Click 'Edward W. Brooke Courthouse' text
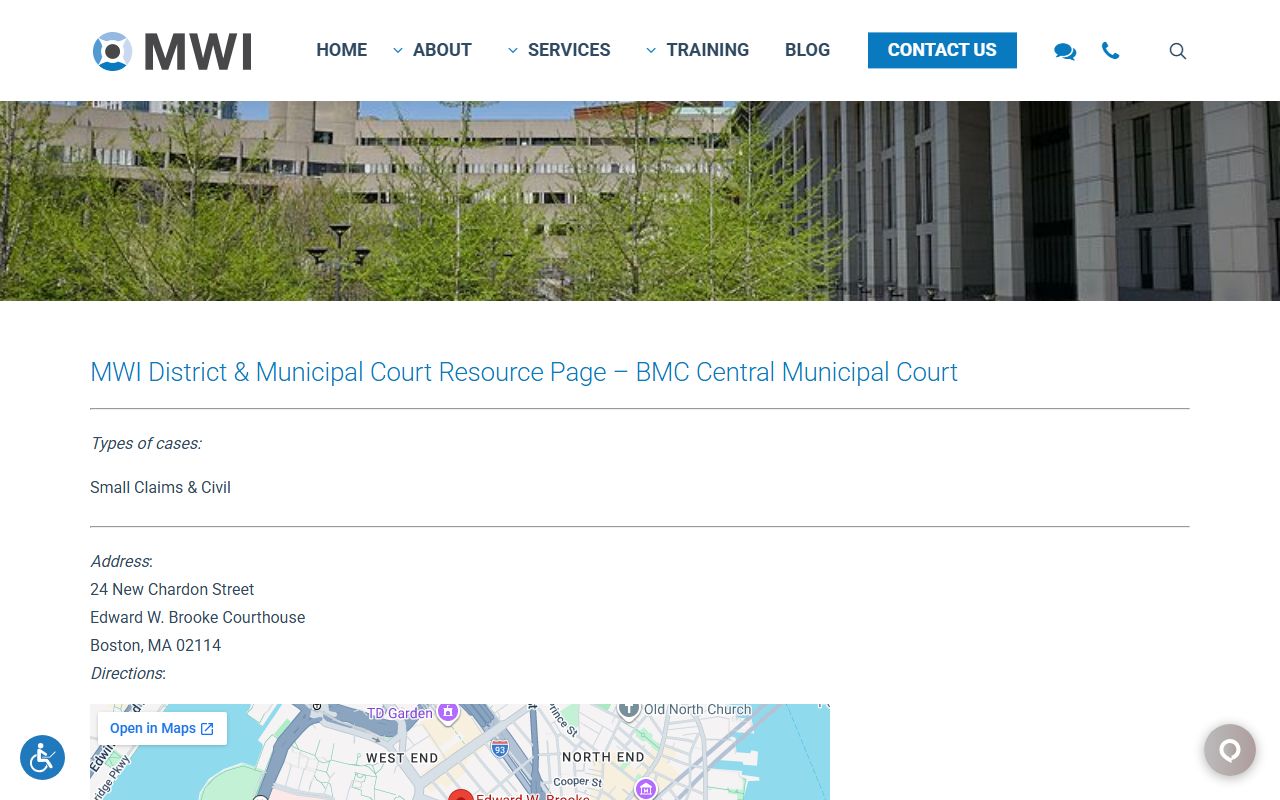The width and height of the screenshot is (1280, 800). [197, 617]
